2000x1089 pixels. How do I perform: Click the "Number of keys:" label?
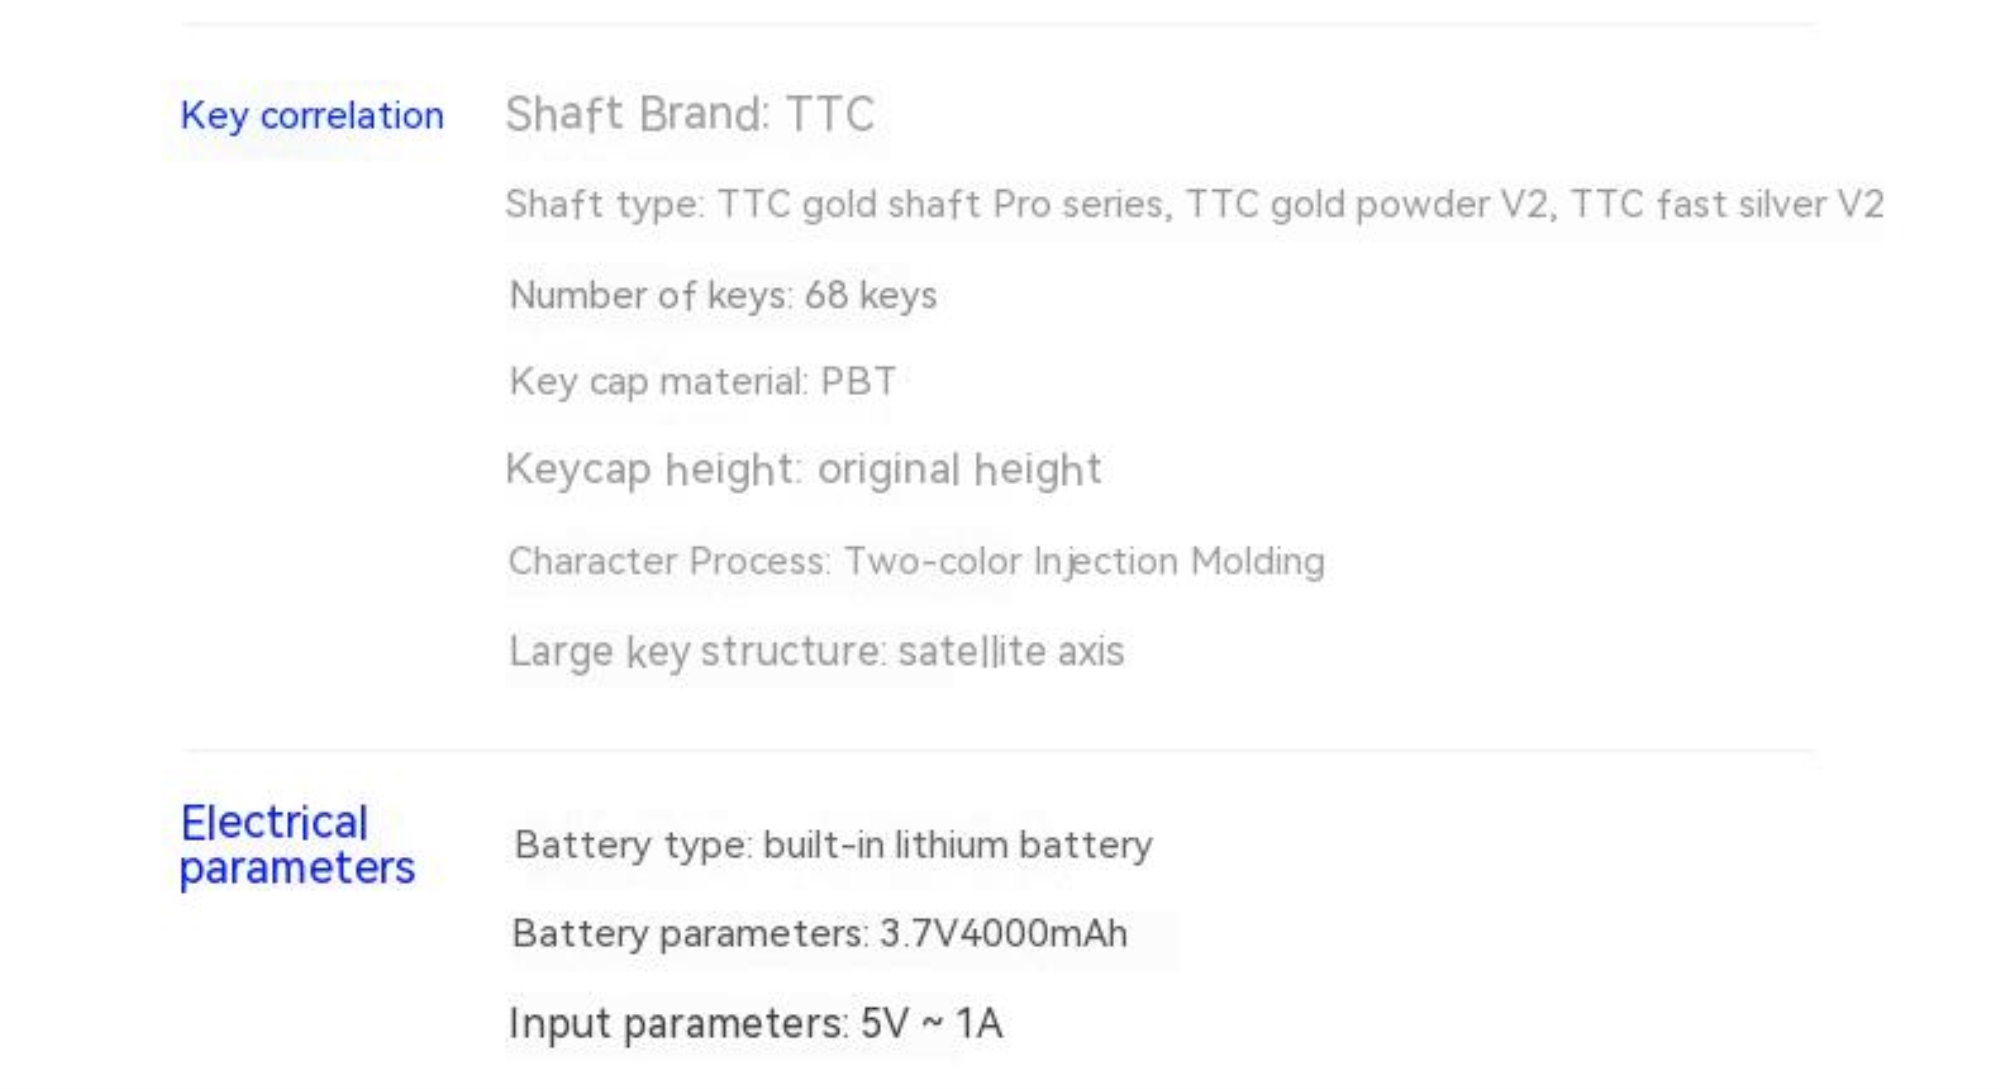651,296
